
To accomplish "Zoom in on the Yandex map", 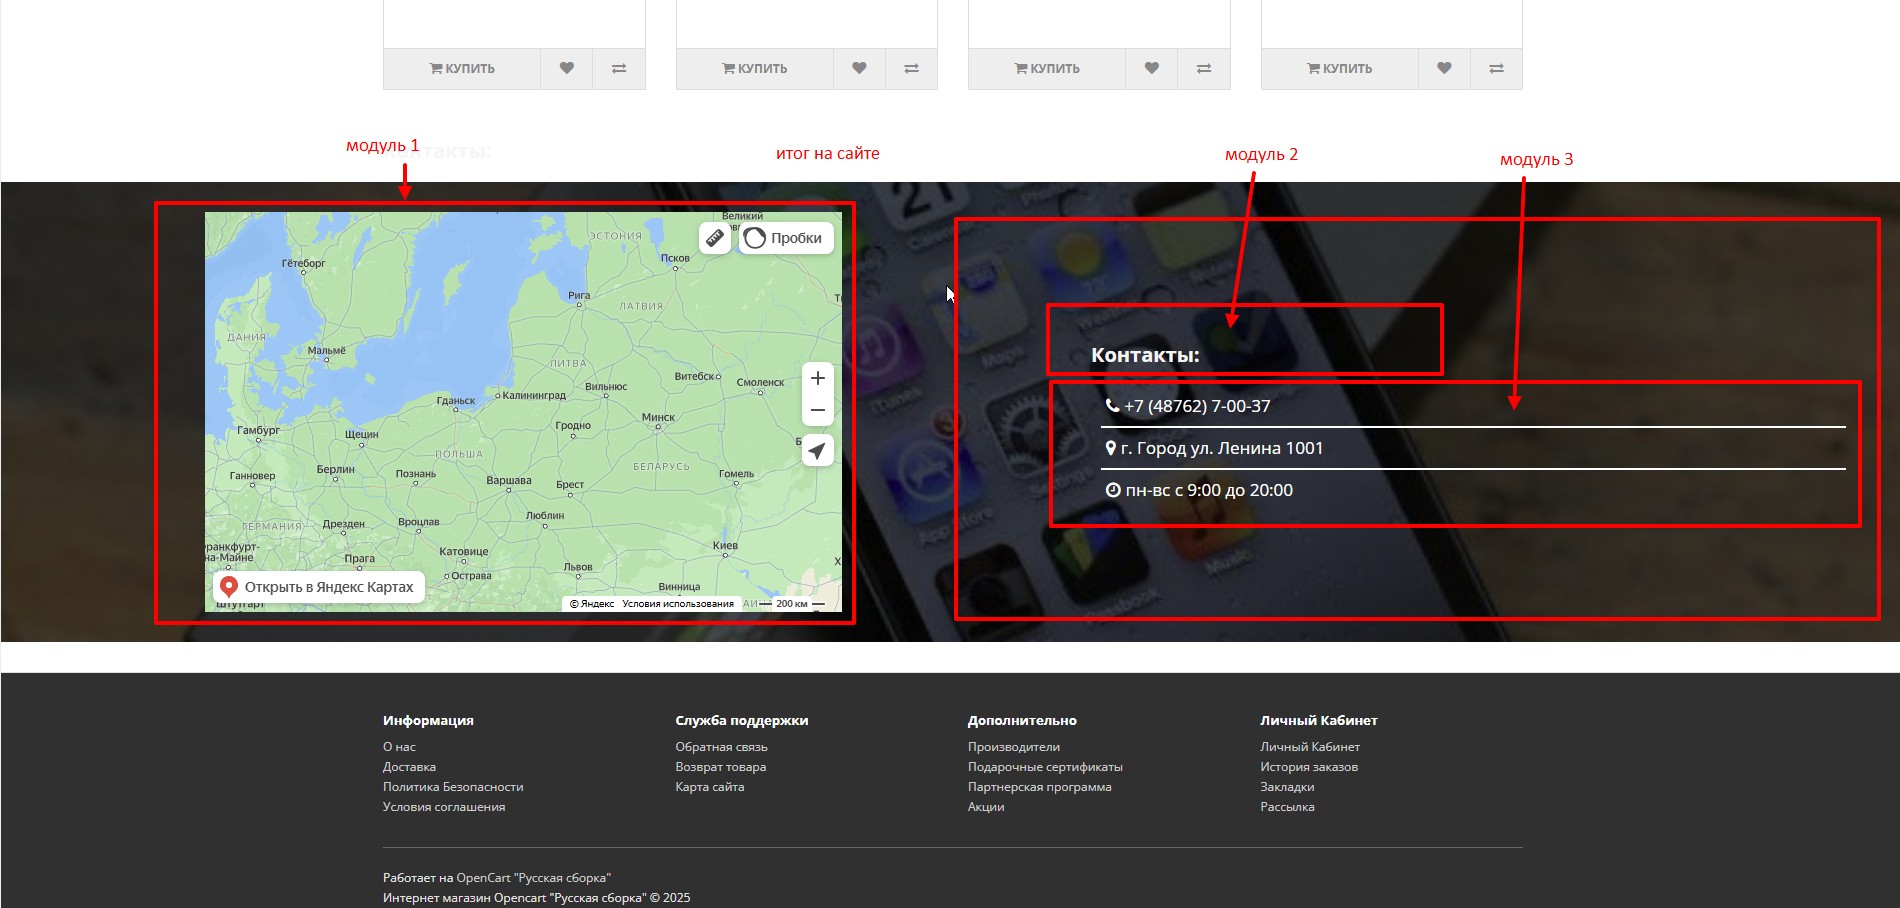I will pos(817,378).
